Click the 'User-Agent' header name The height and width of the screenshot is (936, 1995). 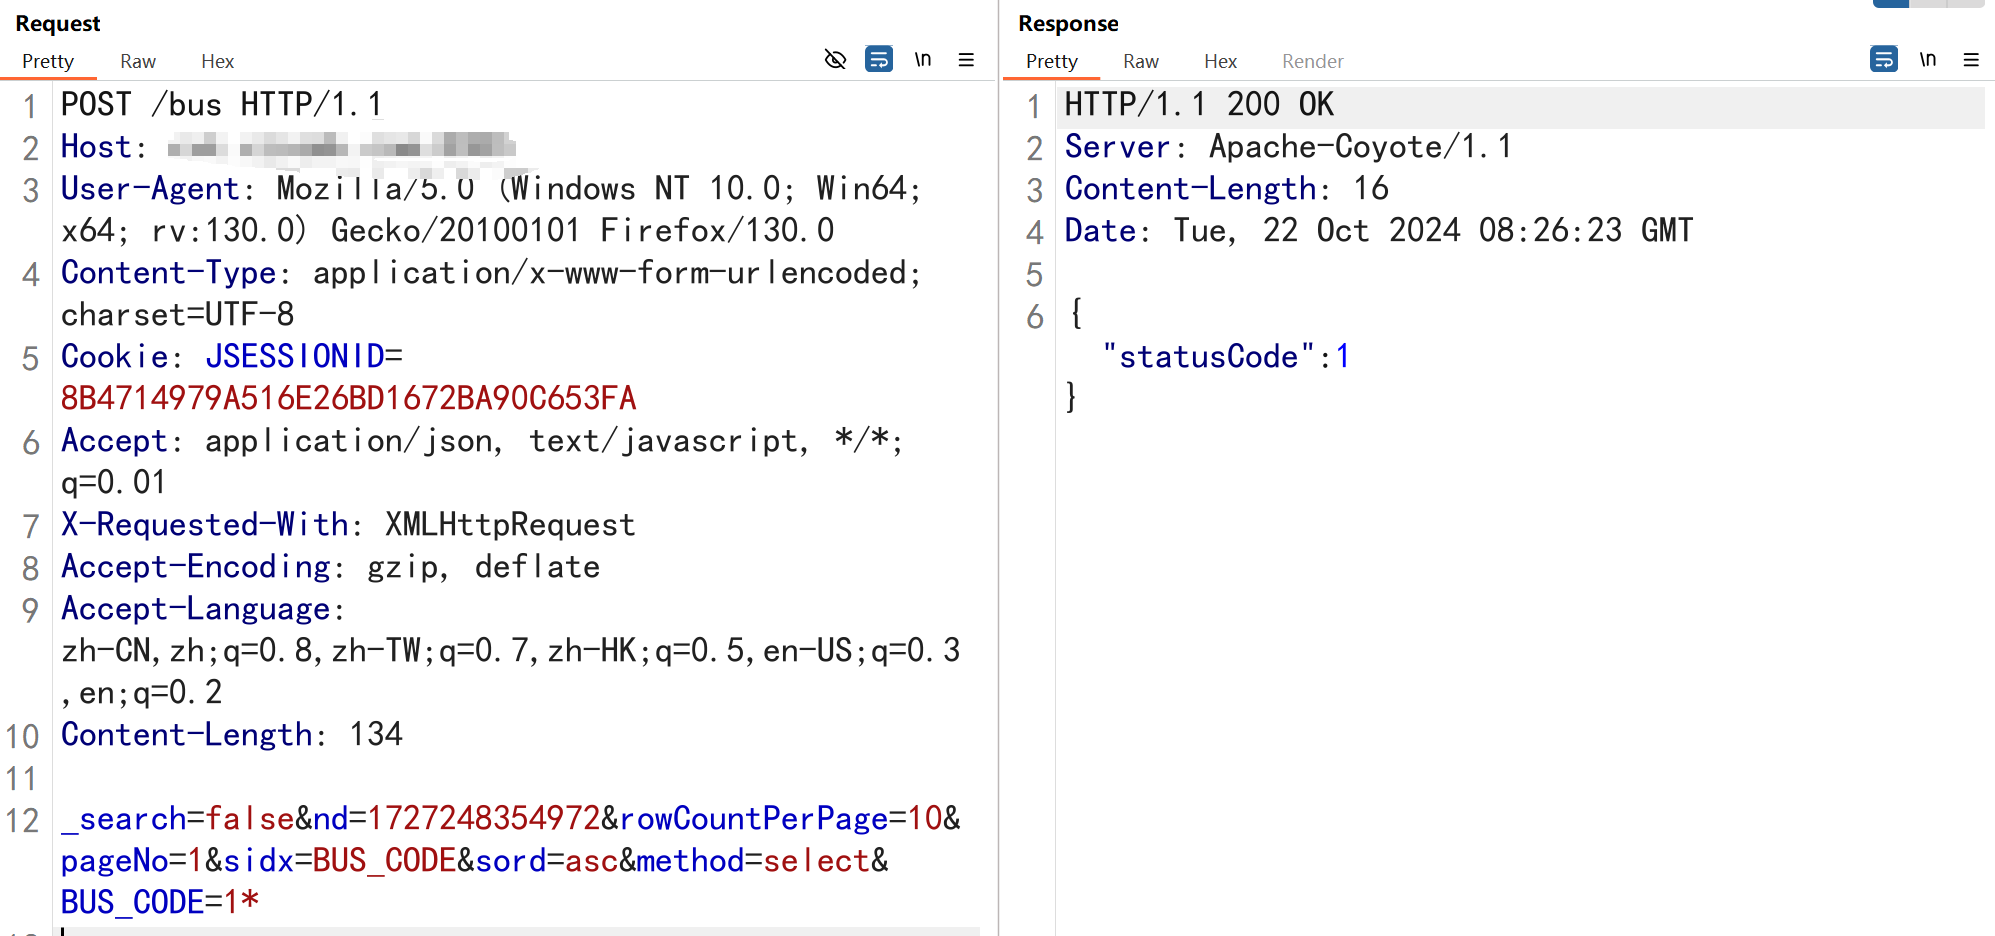tap(150, 189)
